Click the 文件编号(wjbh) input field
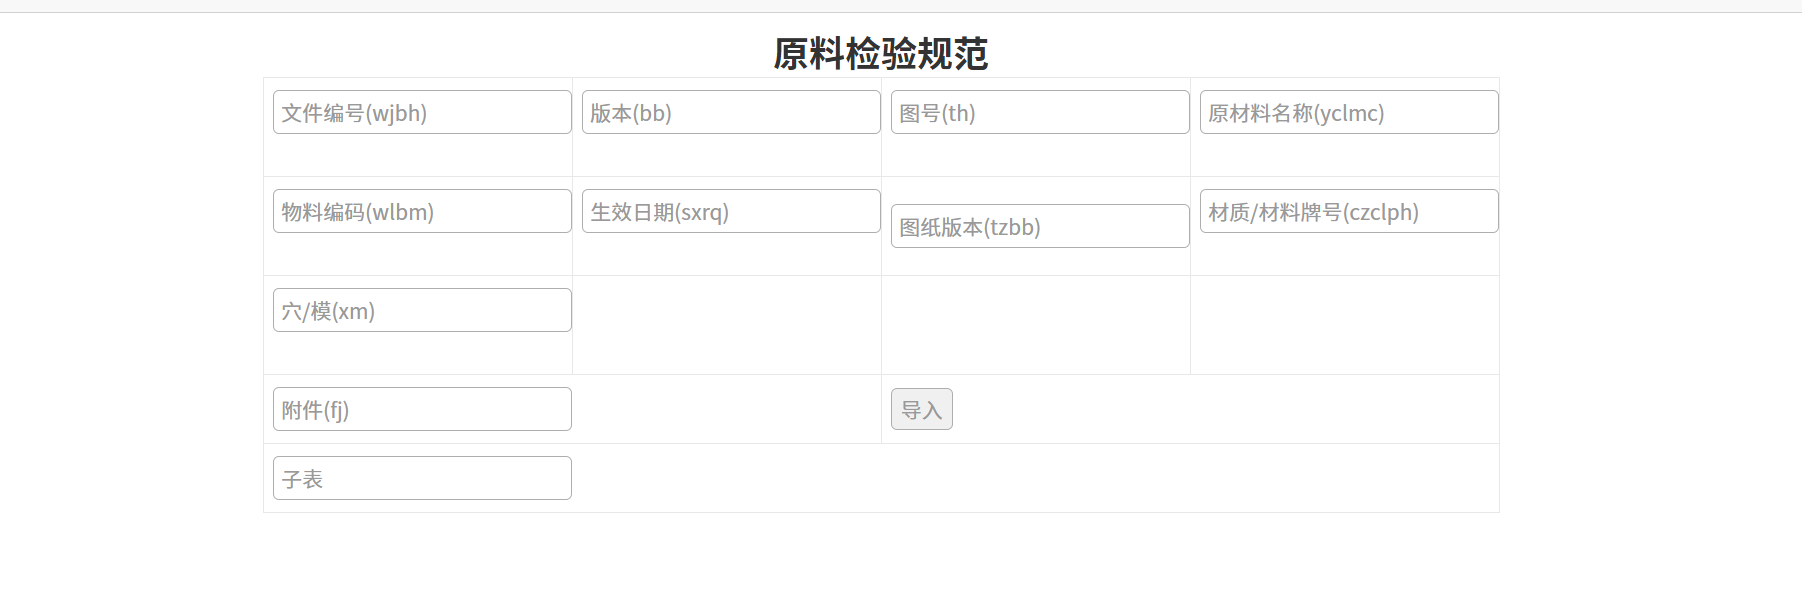 422,112
